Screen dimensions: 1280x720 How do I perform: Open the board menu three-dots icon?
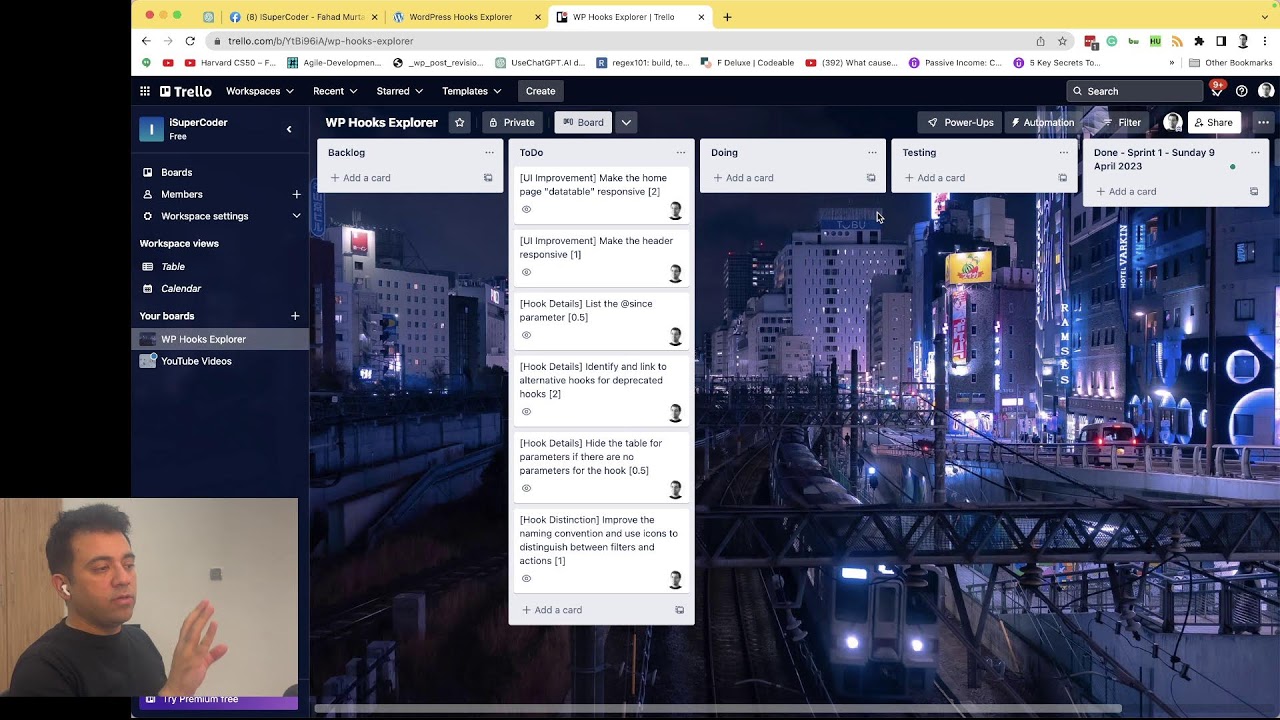point(1263,122)
